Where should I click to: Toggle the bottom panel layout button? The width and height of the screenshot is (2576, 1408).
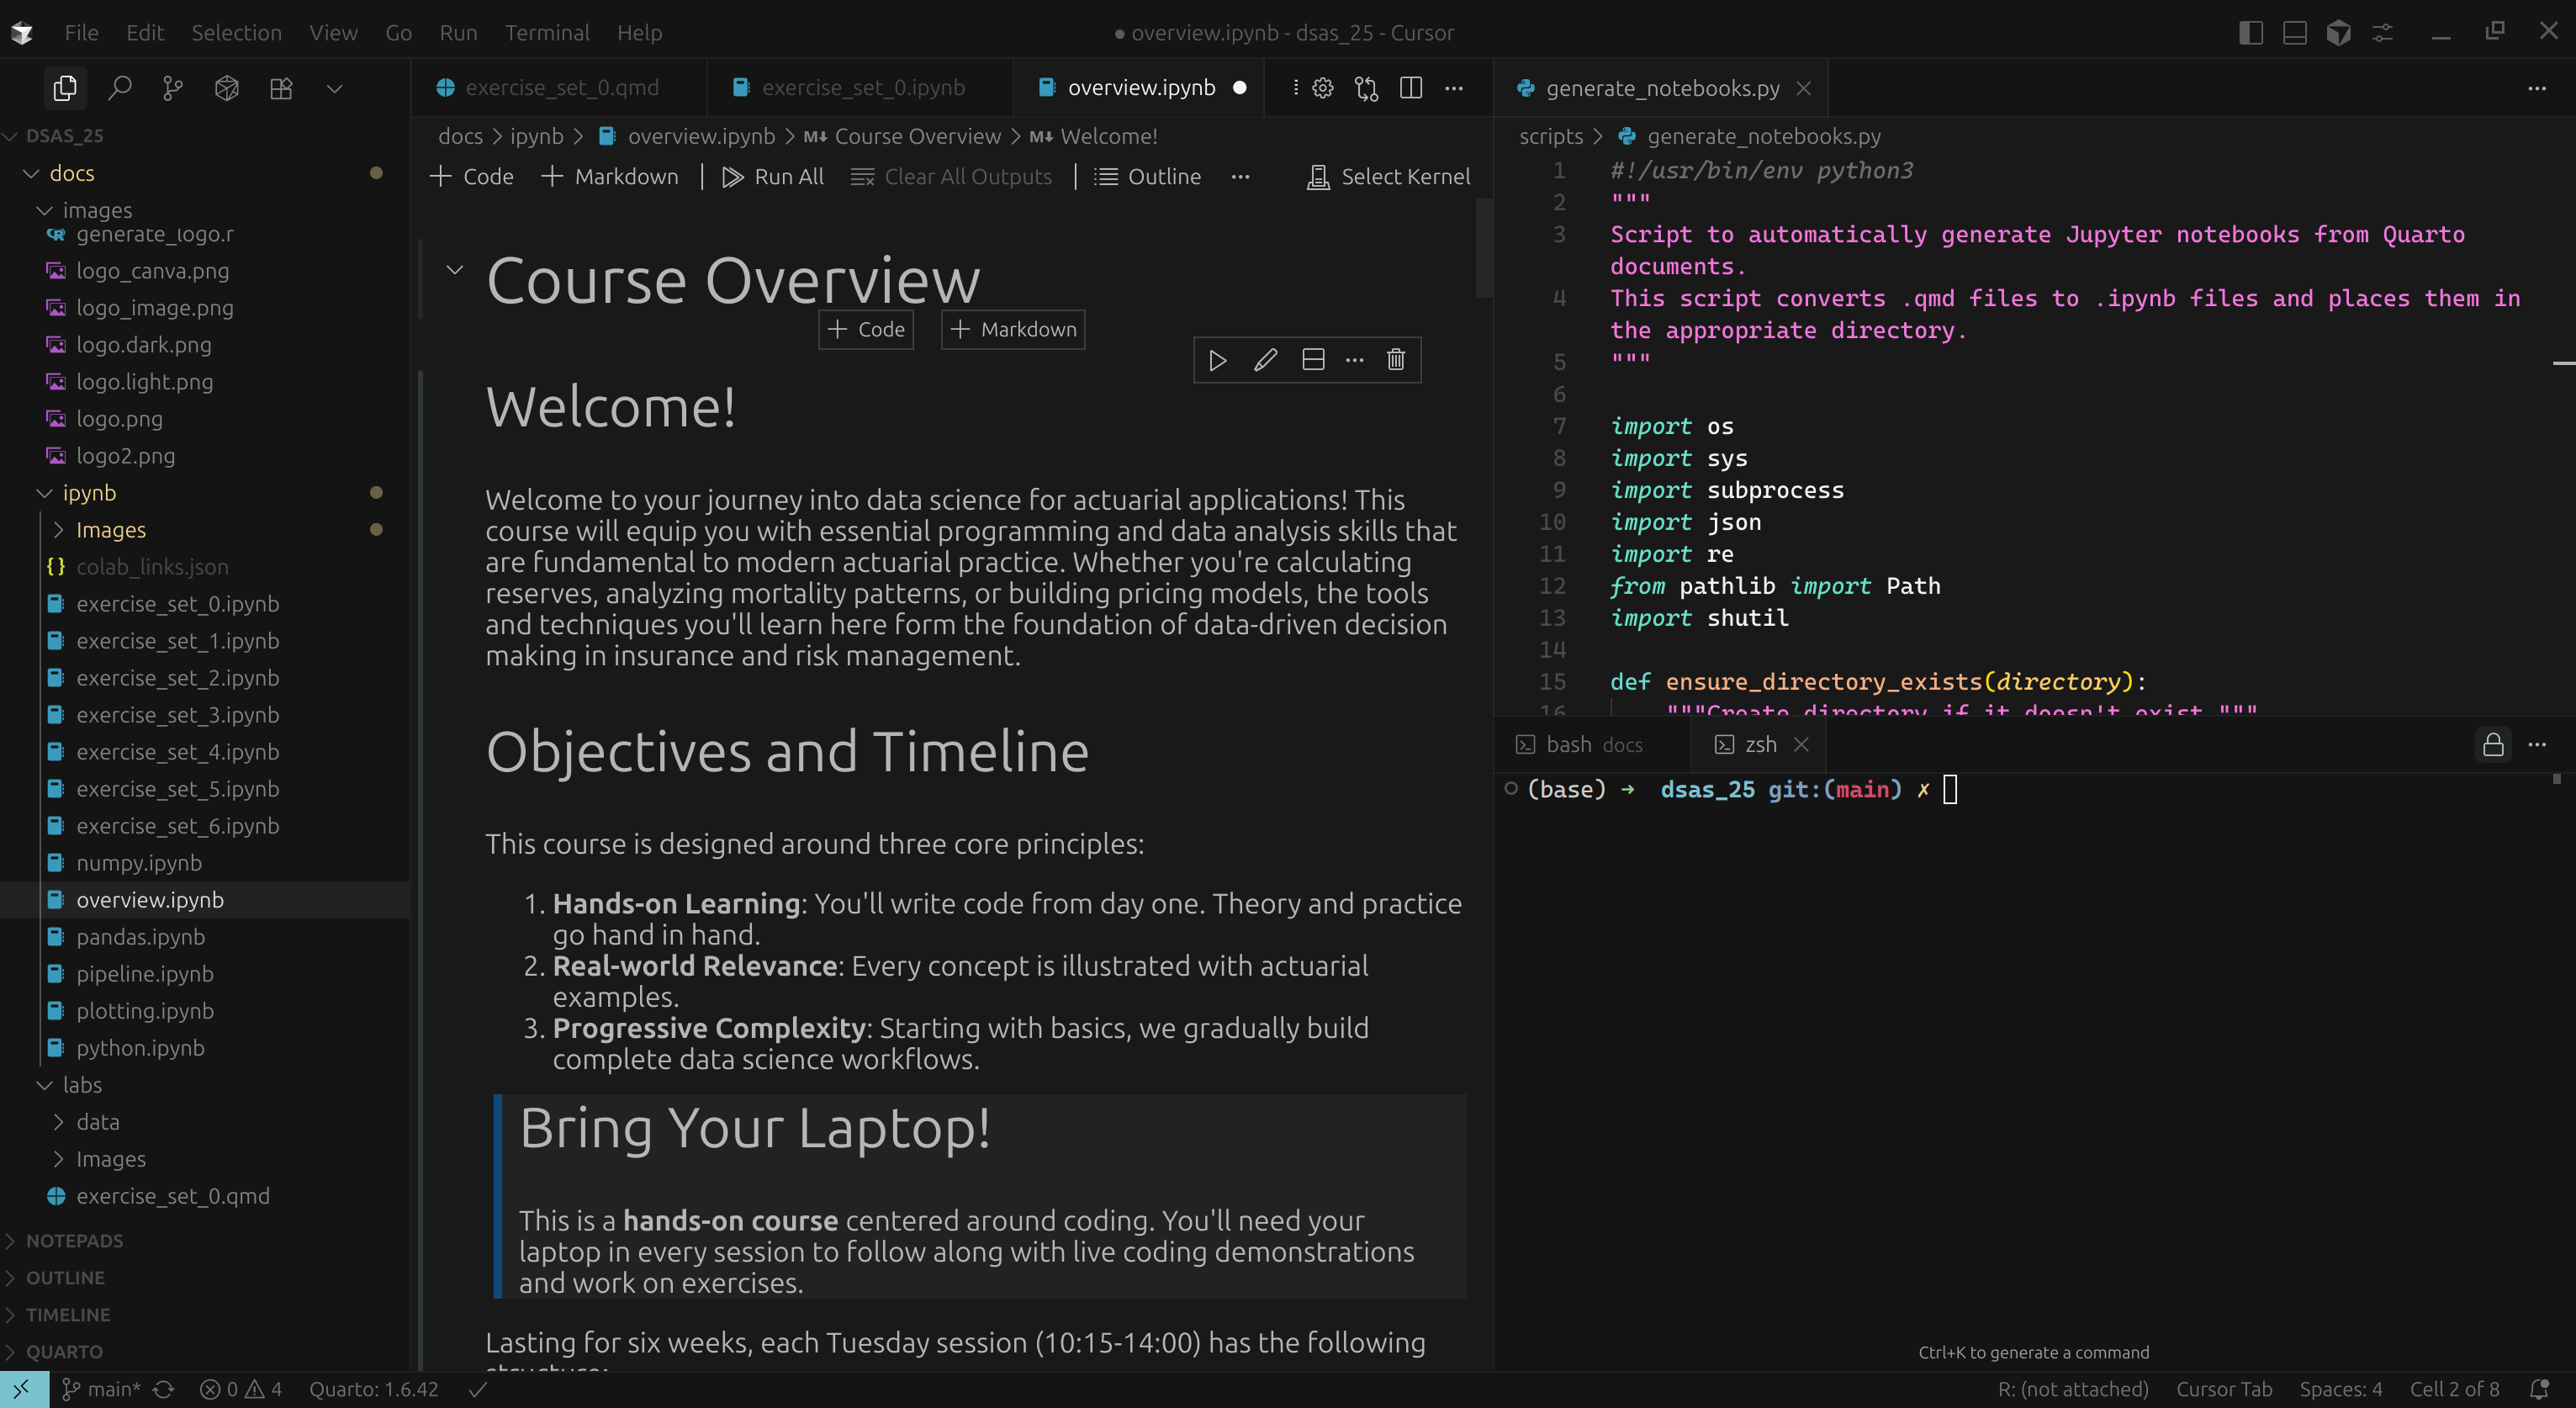coord(2294,32)
